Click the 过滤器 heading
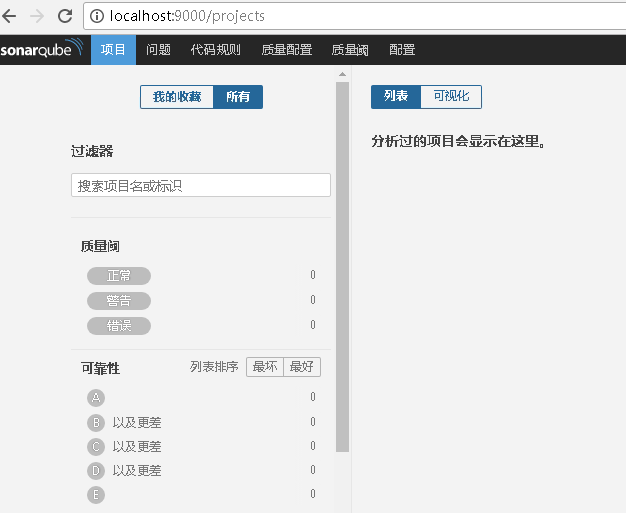This screenshot has height=513, width=626. click(92, 151)
